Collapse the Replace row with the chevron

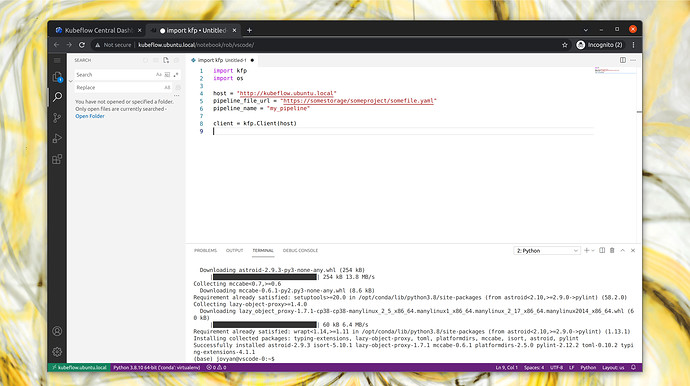coord(70,81)
